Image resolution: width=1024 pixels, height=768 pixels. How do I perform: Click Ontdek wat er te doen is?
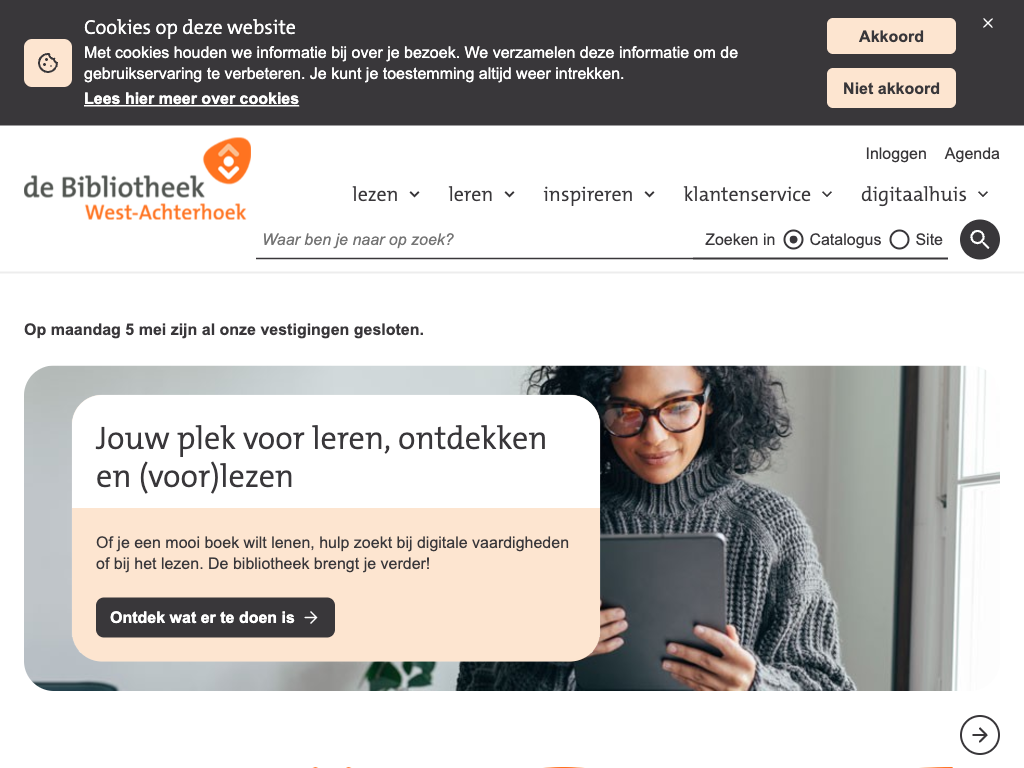click(x=215, y=617)
